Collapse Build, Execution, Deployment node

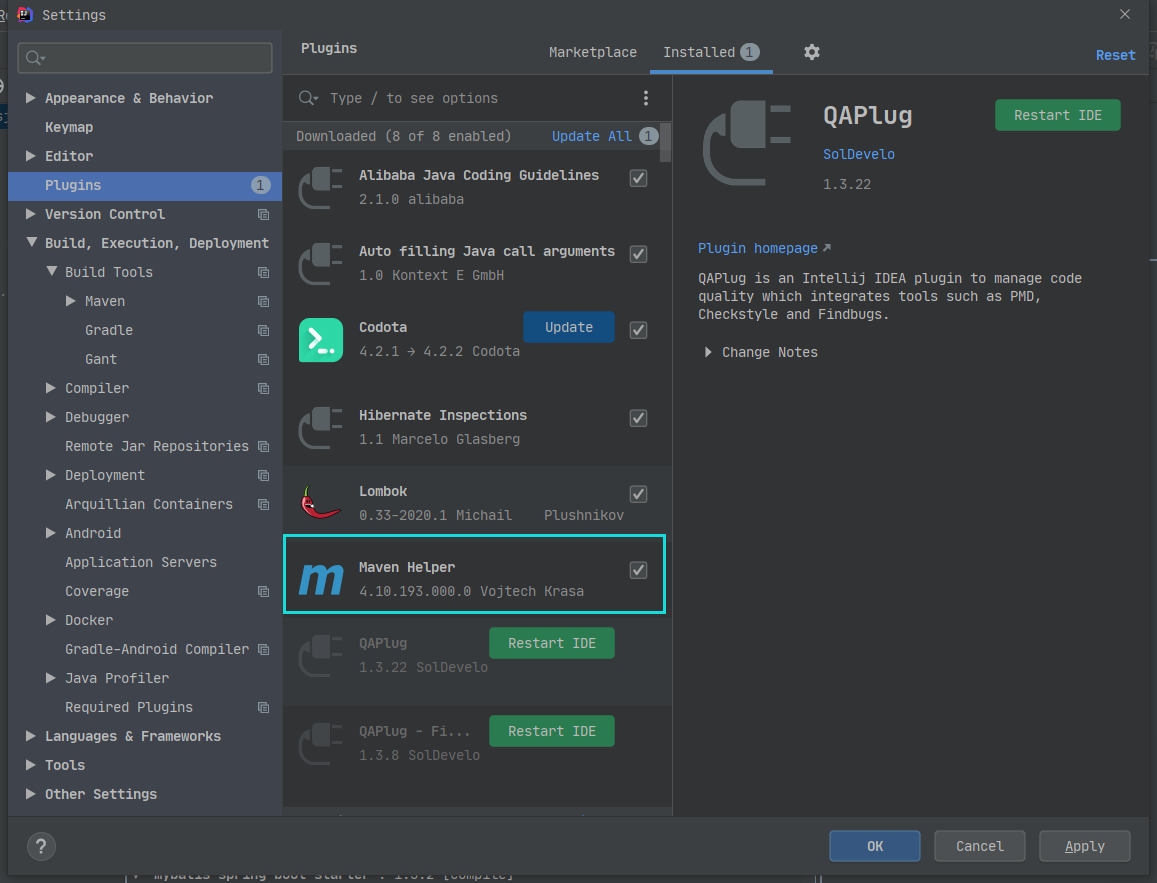[x=31, y=242]
